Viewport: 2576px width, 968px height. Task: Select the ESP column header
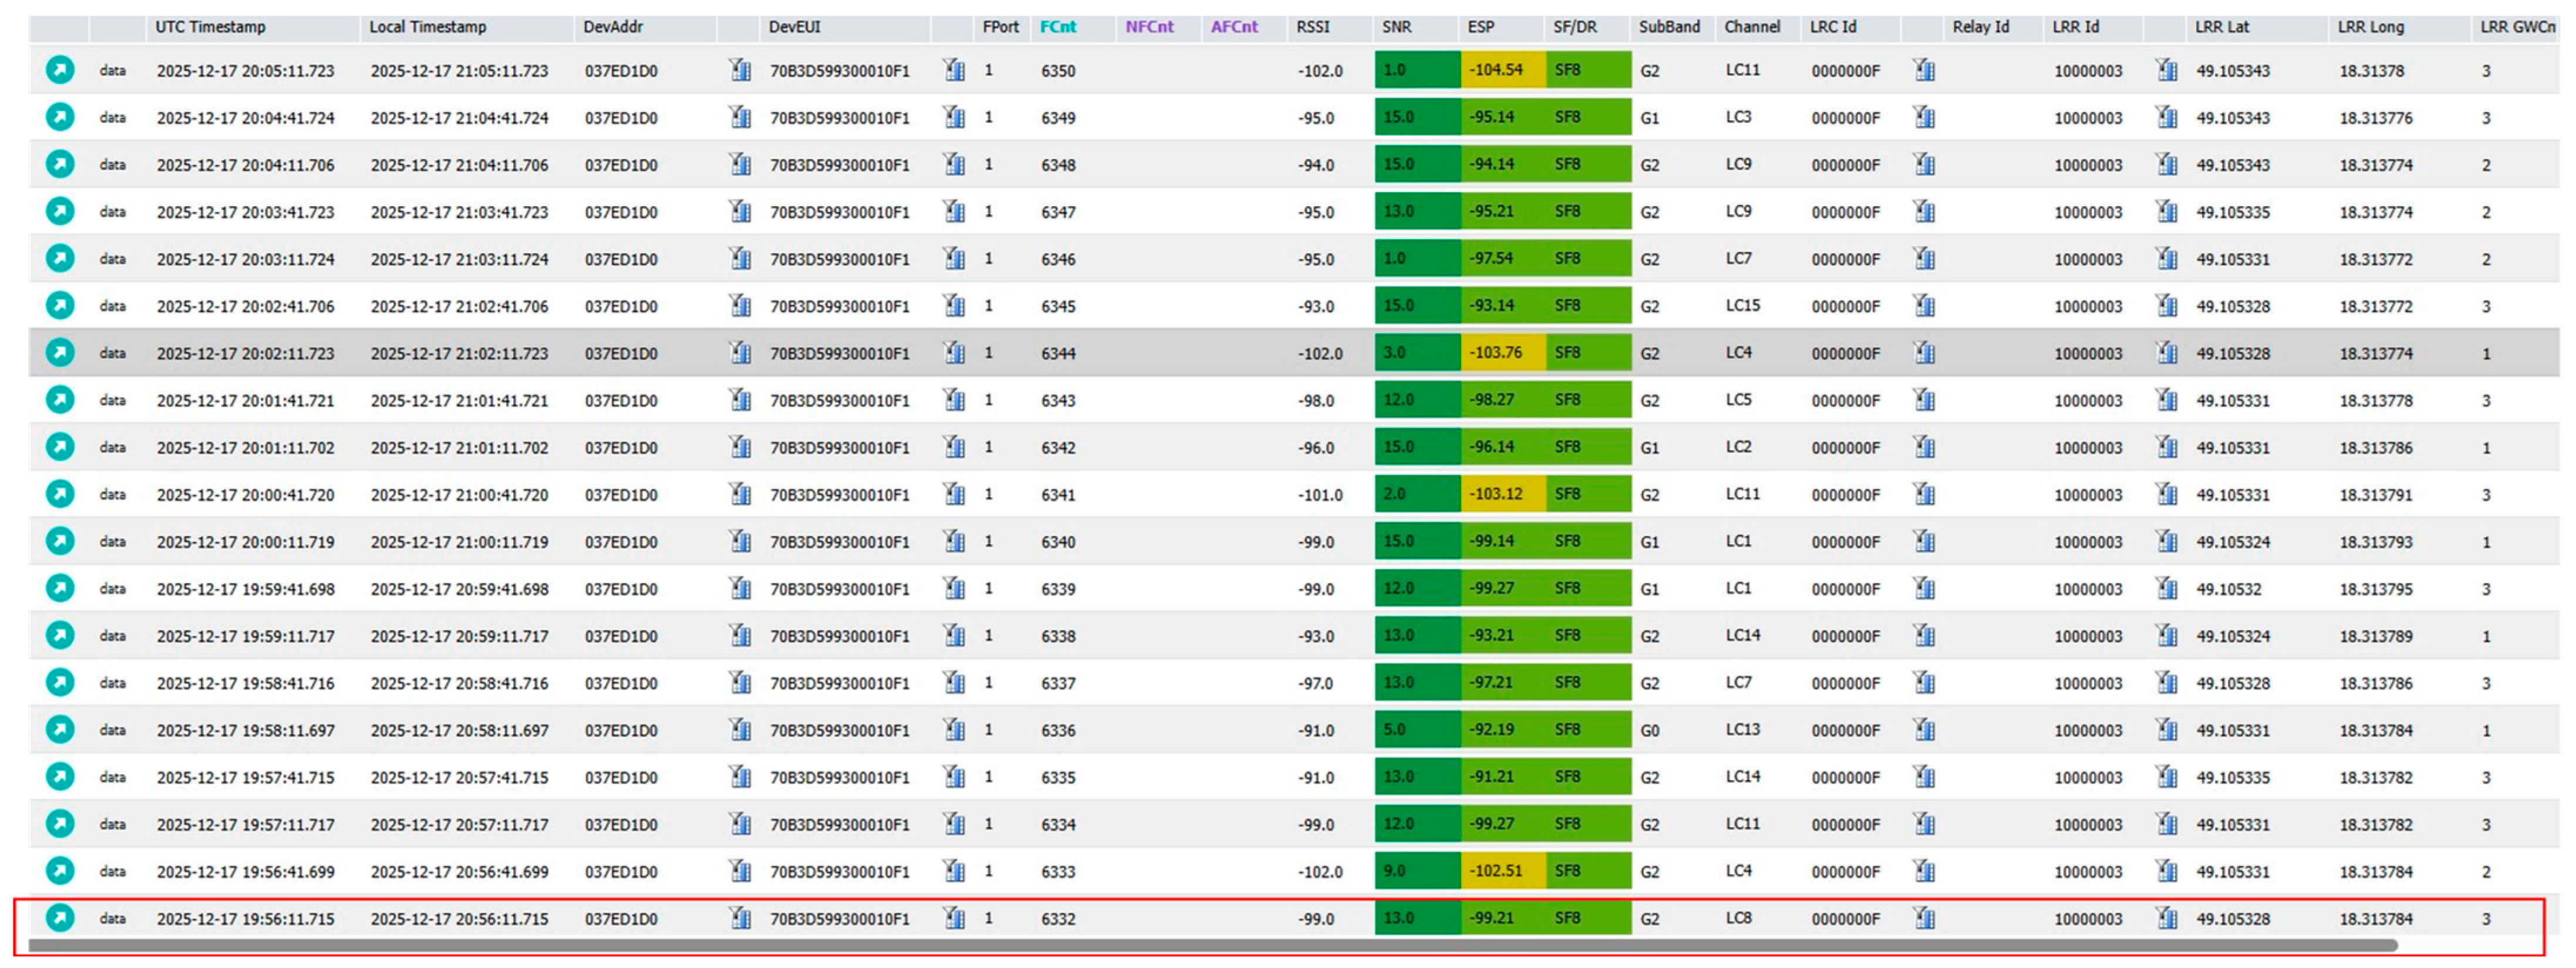1481,27
